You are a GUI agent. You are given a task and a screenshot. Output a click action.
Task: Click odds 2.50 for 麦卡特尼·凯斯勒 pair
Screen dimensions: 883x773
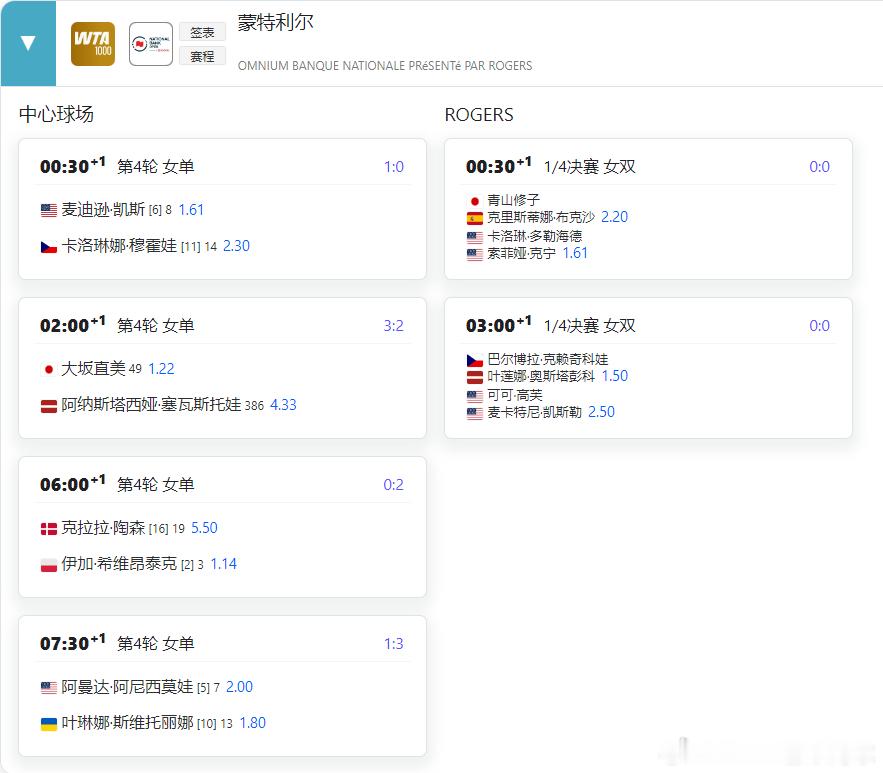pos(601,412)
